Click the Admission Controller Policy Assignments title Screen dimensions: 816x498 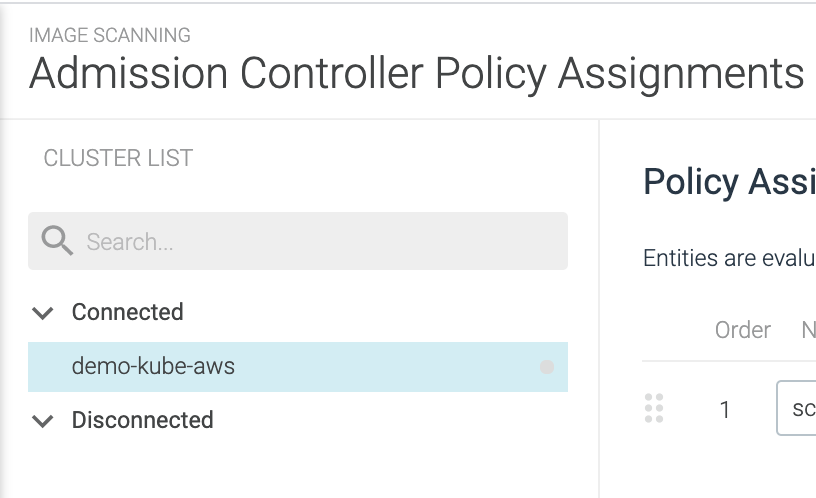click(416, 74)
